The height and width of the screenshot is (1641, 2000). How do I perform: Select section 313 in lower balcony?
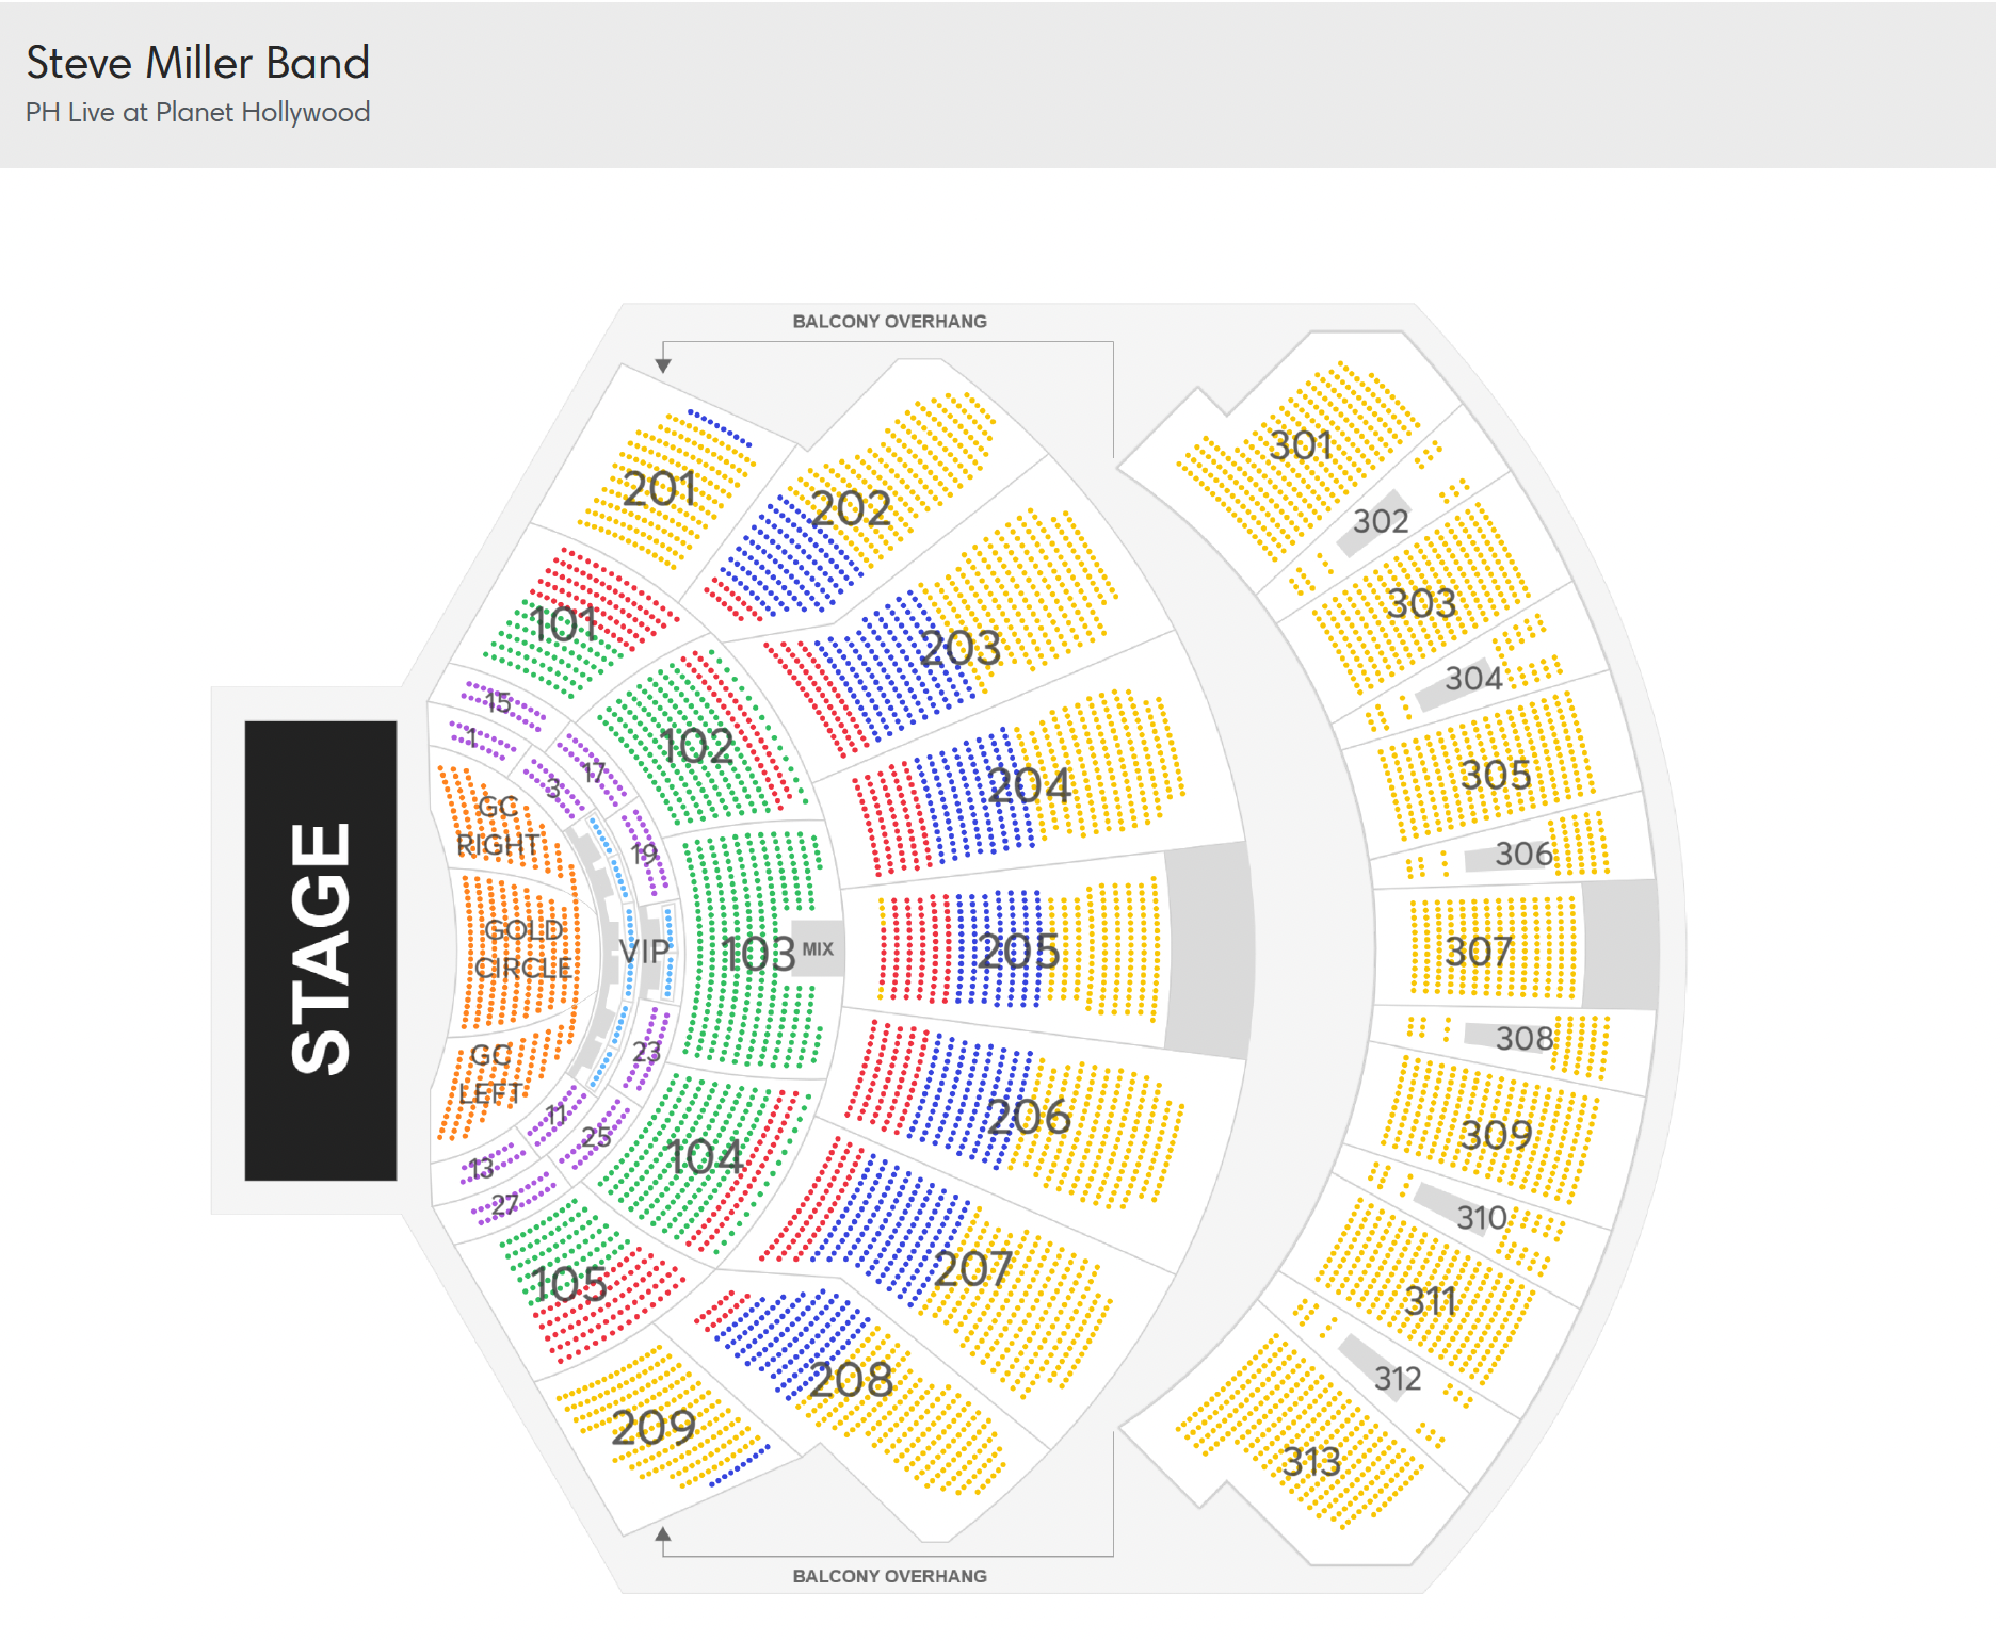[x=1310, y=1462]
